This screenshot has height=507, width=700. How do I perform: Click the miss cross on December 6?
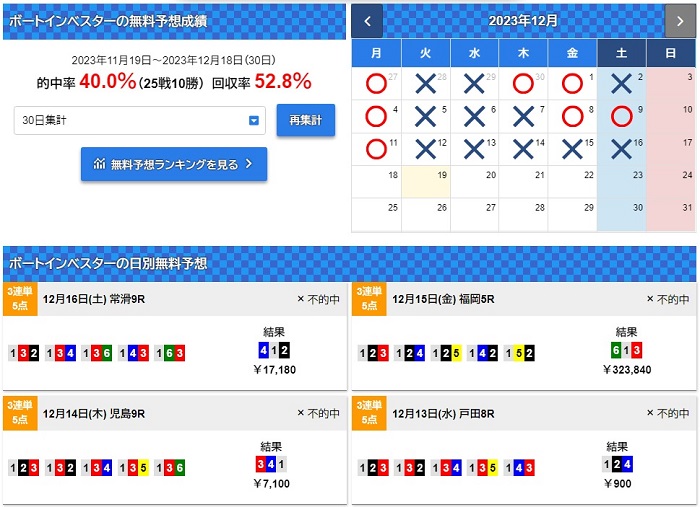[x=474, y=117]
